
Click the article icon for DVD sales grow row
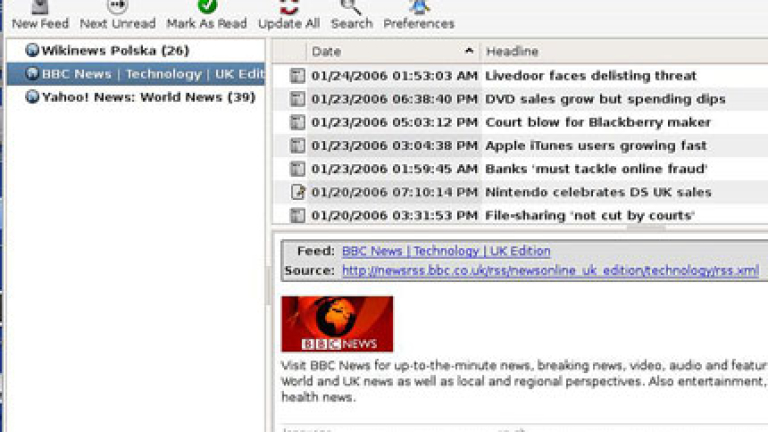pyautogui.click(x=297, y=99)
